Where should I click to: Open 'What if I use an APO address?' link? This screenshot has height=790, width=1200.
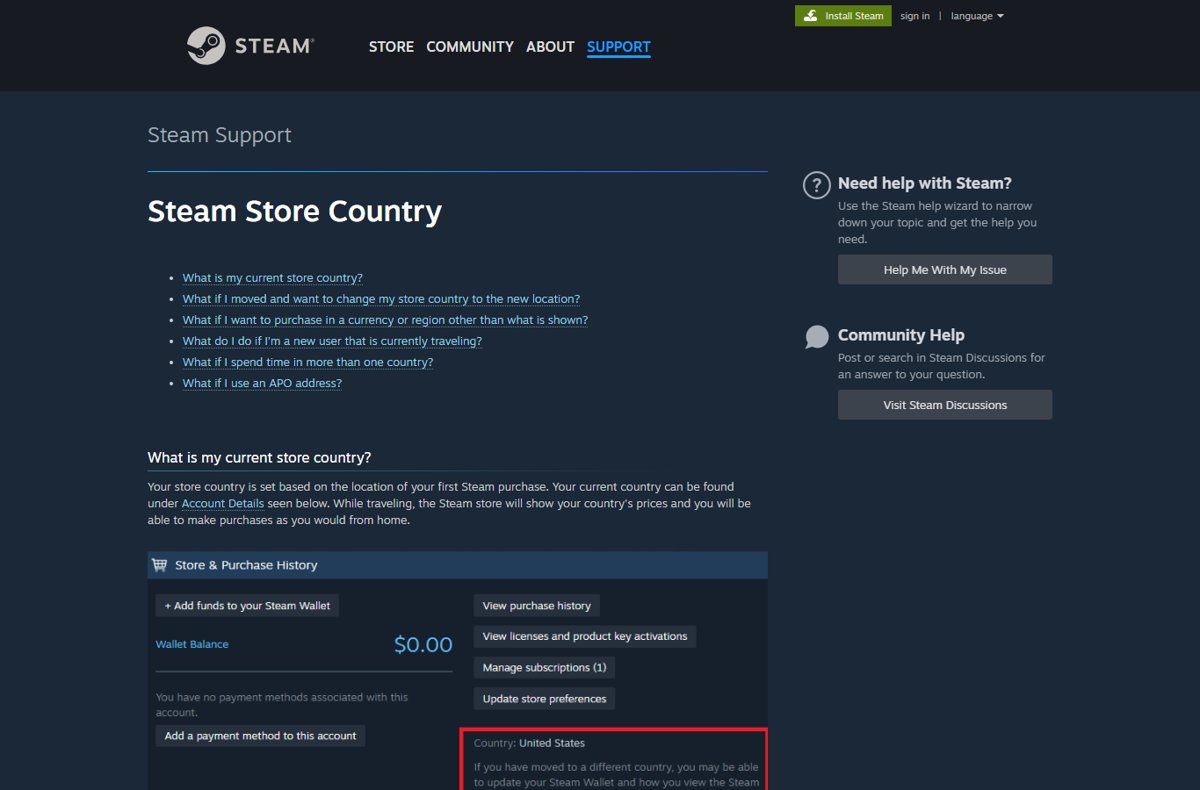[262, 383]
